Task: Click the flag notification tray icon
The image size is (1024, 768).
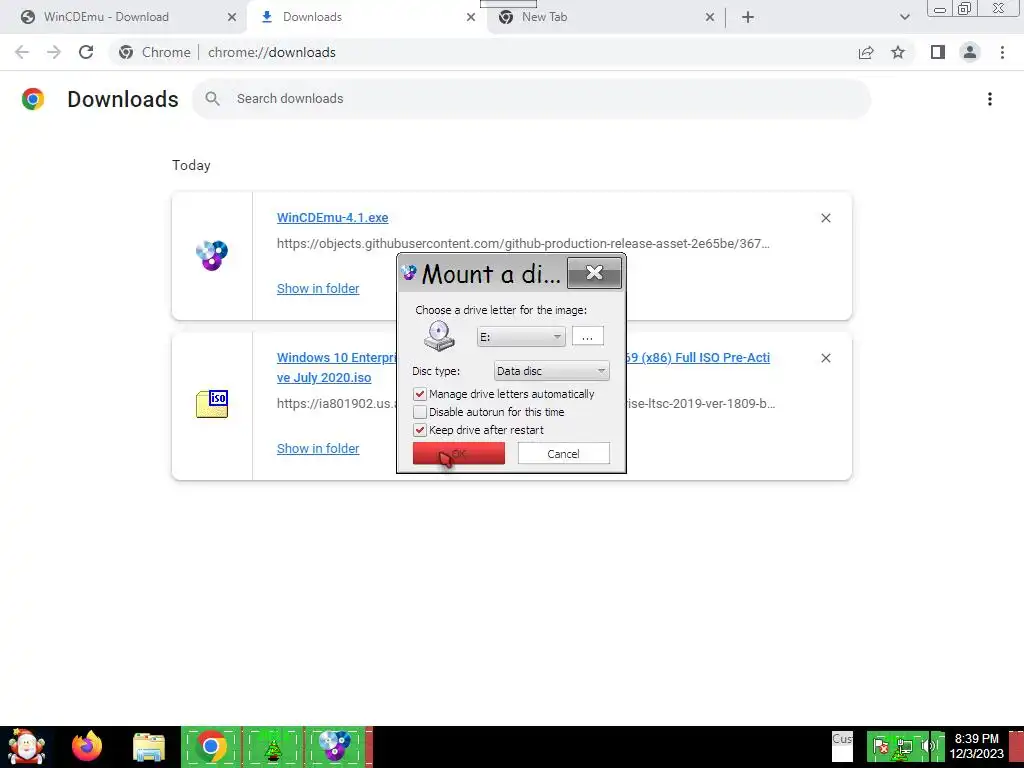Action: point(881,746)
